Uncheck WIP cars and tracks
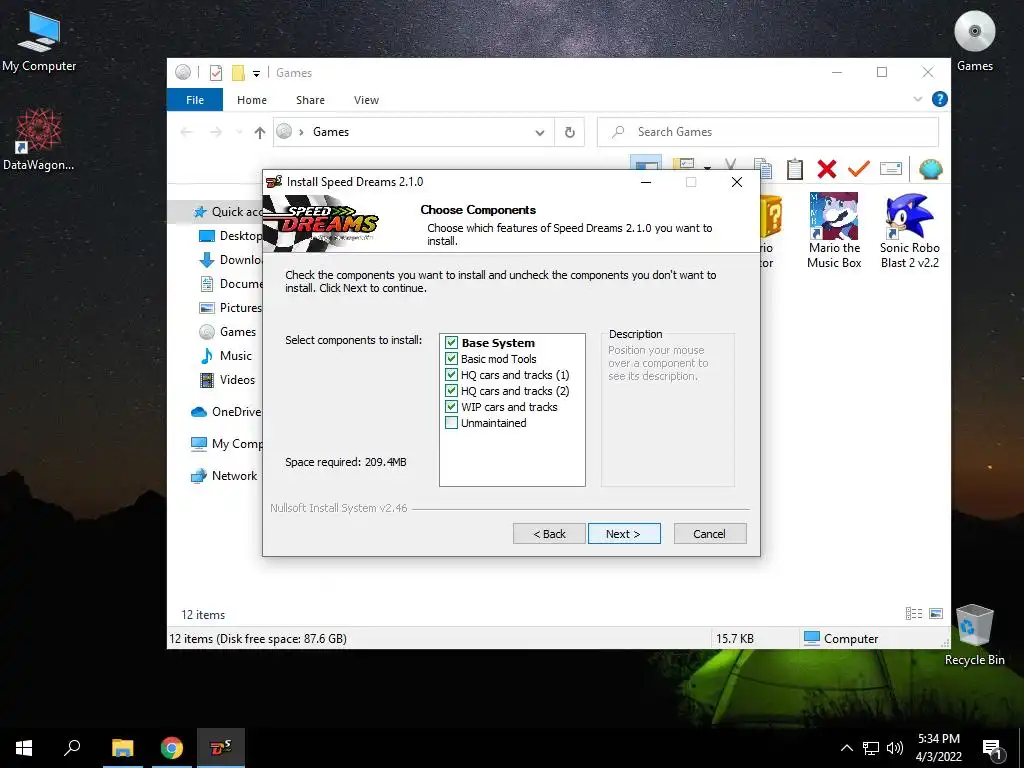The image size is (1024, 768). (451, 407)
